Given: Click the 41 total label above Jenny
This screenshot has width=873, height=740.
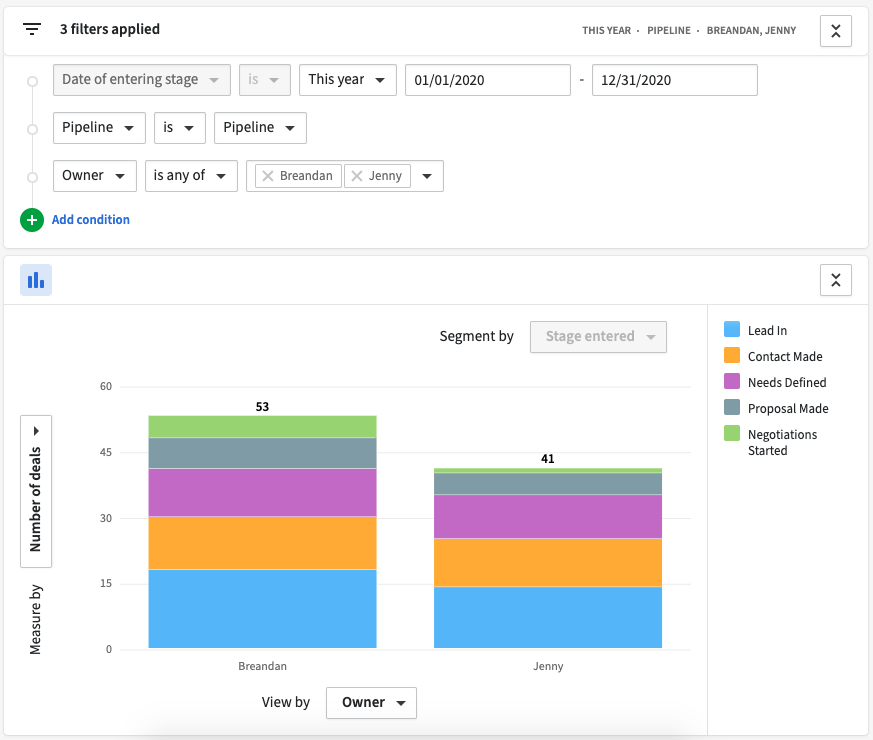Looking at the screenshot, I should coord(548,459).
